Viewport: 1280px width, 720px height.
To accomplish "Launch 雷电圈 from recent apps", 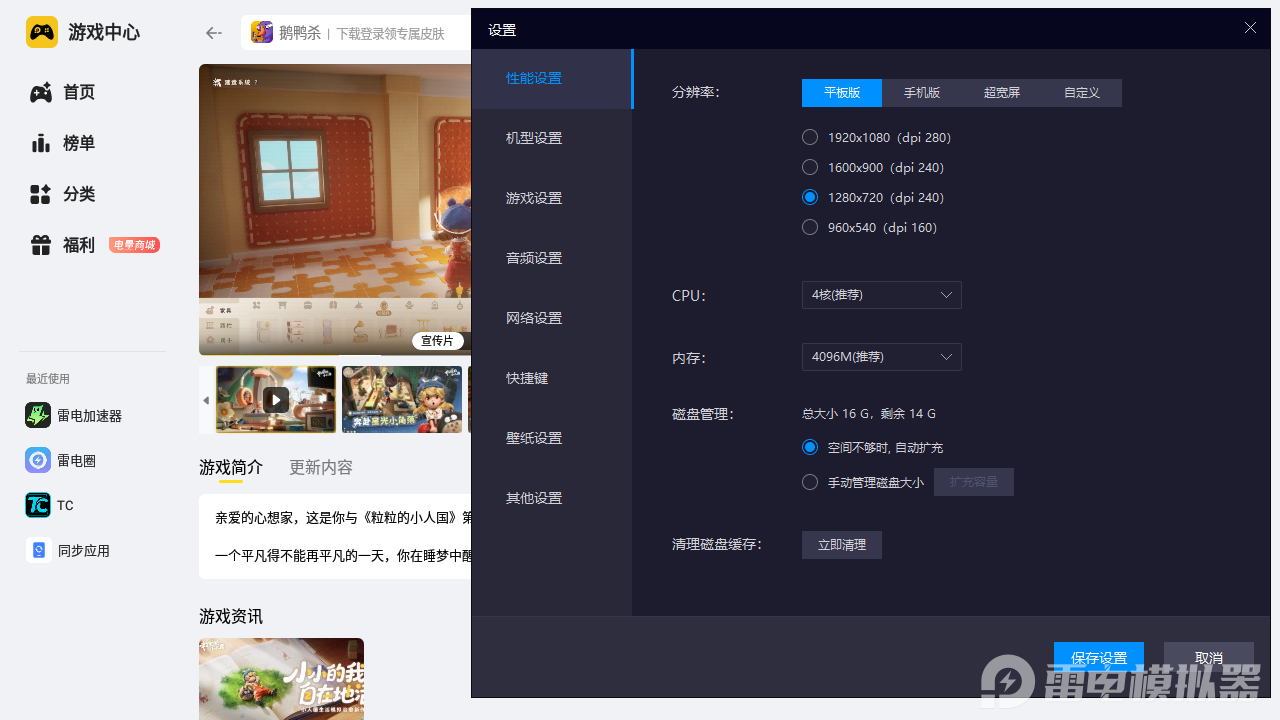I will tap(61, 460).
